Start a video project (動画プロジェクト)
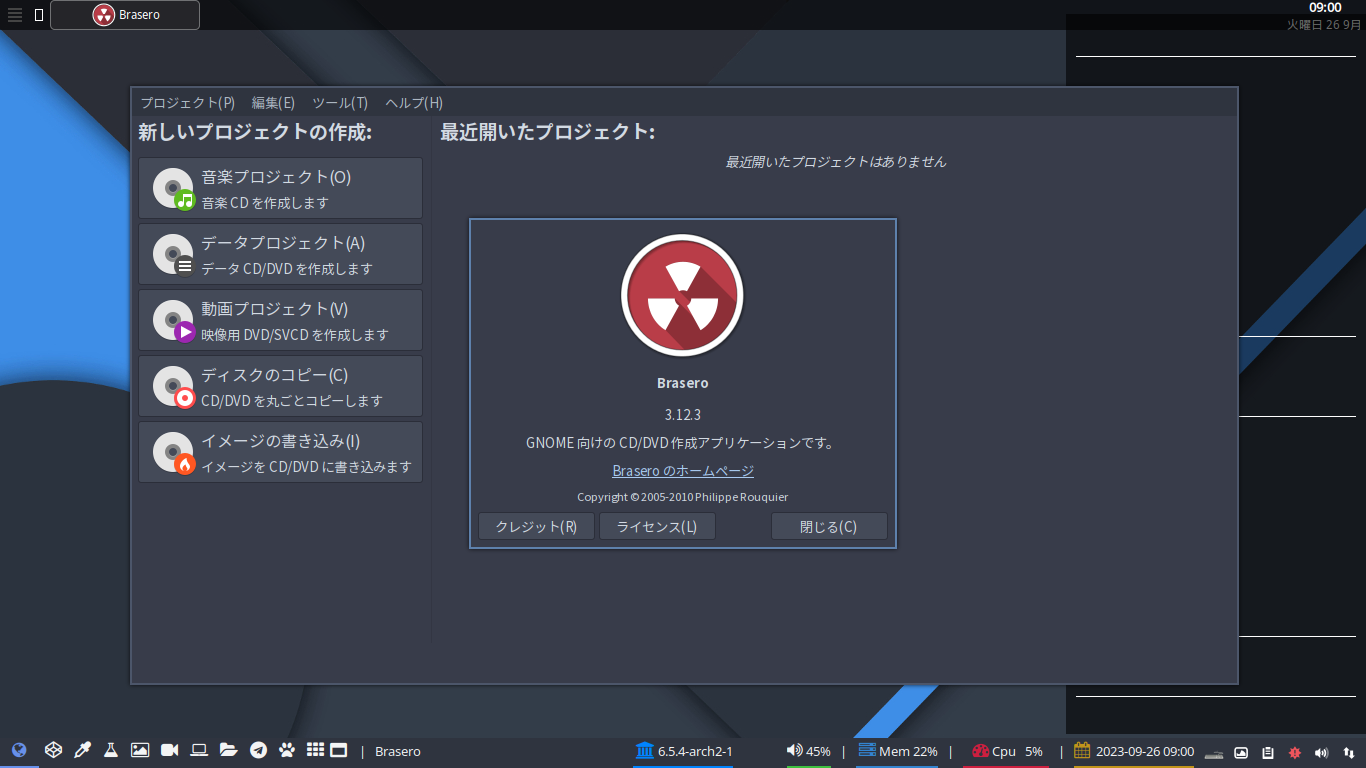The image size is (1366, 768). (280, 320)
